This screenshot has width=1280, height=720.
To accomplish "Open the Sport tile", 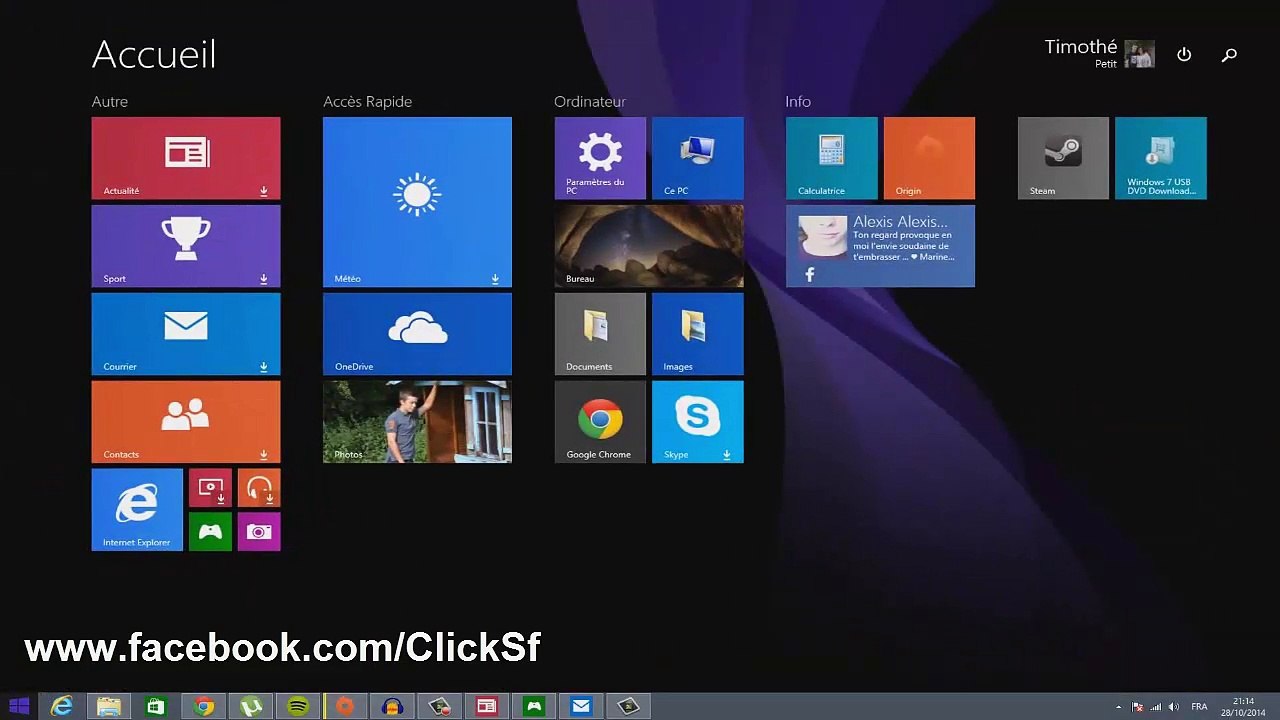I will point(186,246).
